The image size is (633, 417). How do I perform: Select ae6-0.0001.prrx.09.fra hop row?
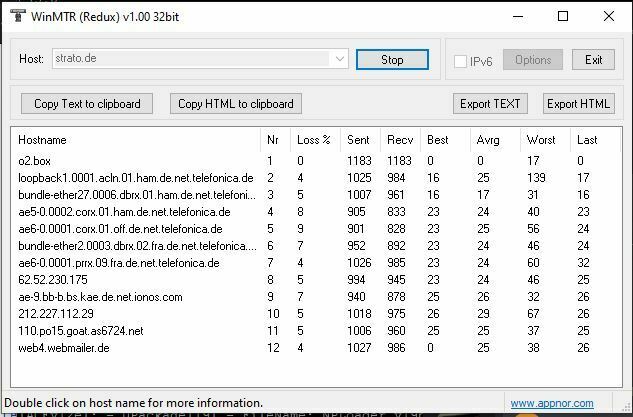coord(316,263)
